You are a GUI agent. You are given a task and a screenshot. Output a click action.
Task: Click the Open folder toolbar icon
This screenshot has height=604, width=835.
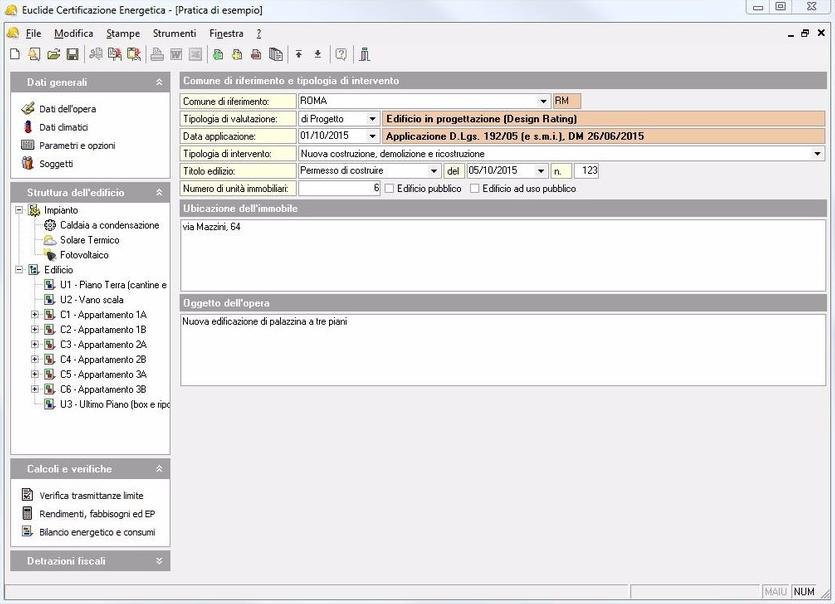click(53, 54)
